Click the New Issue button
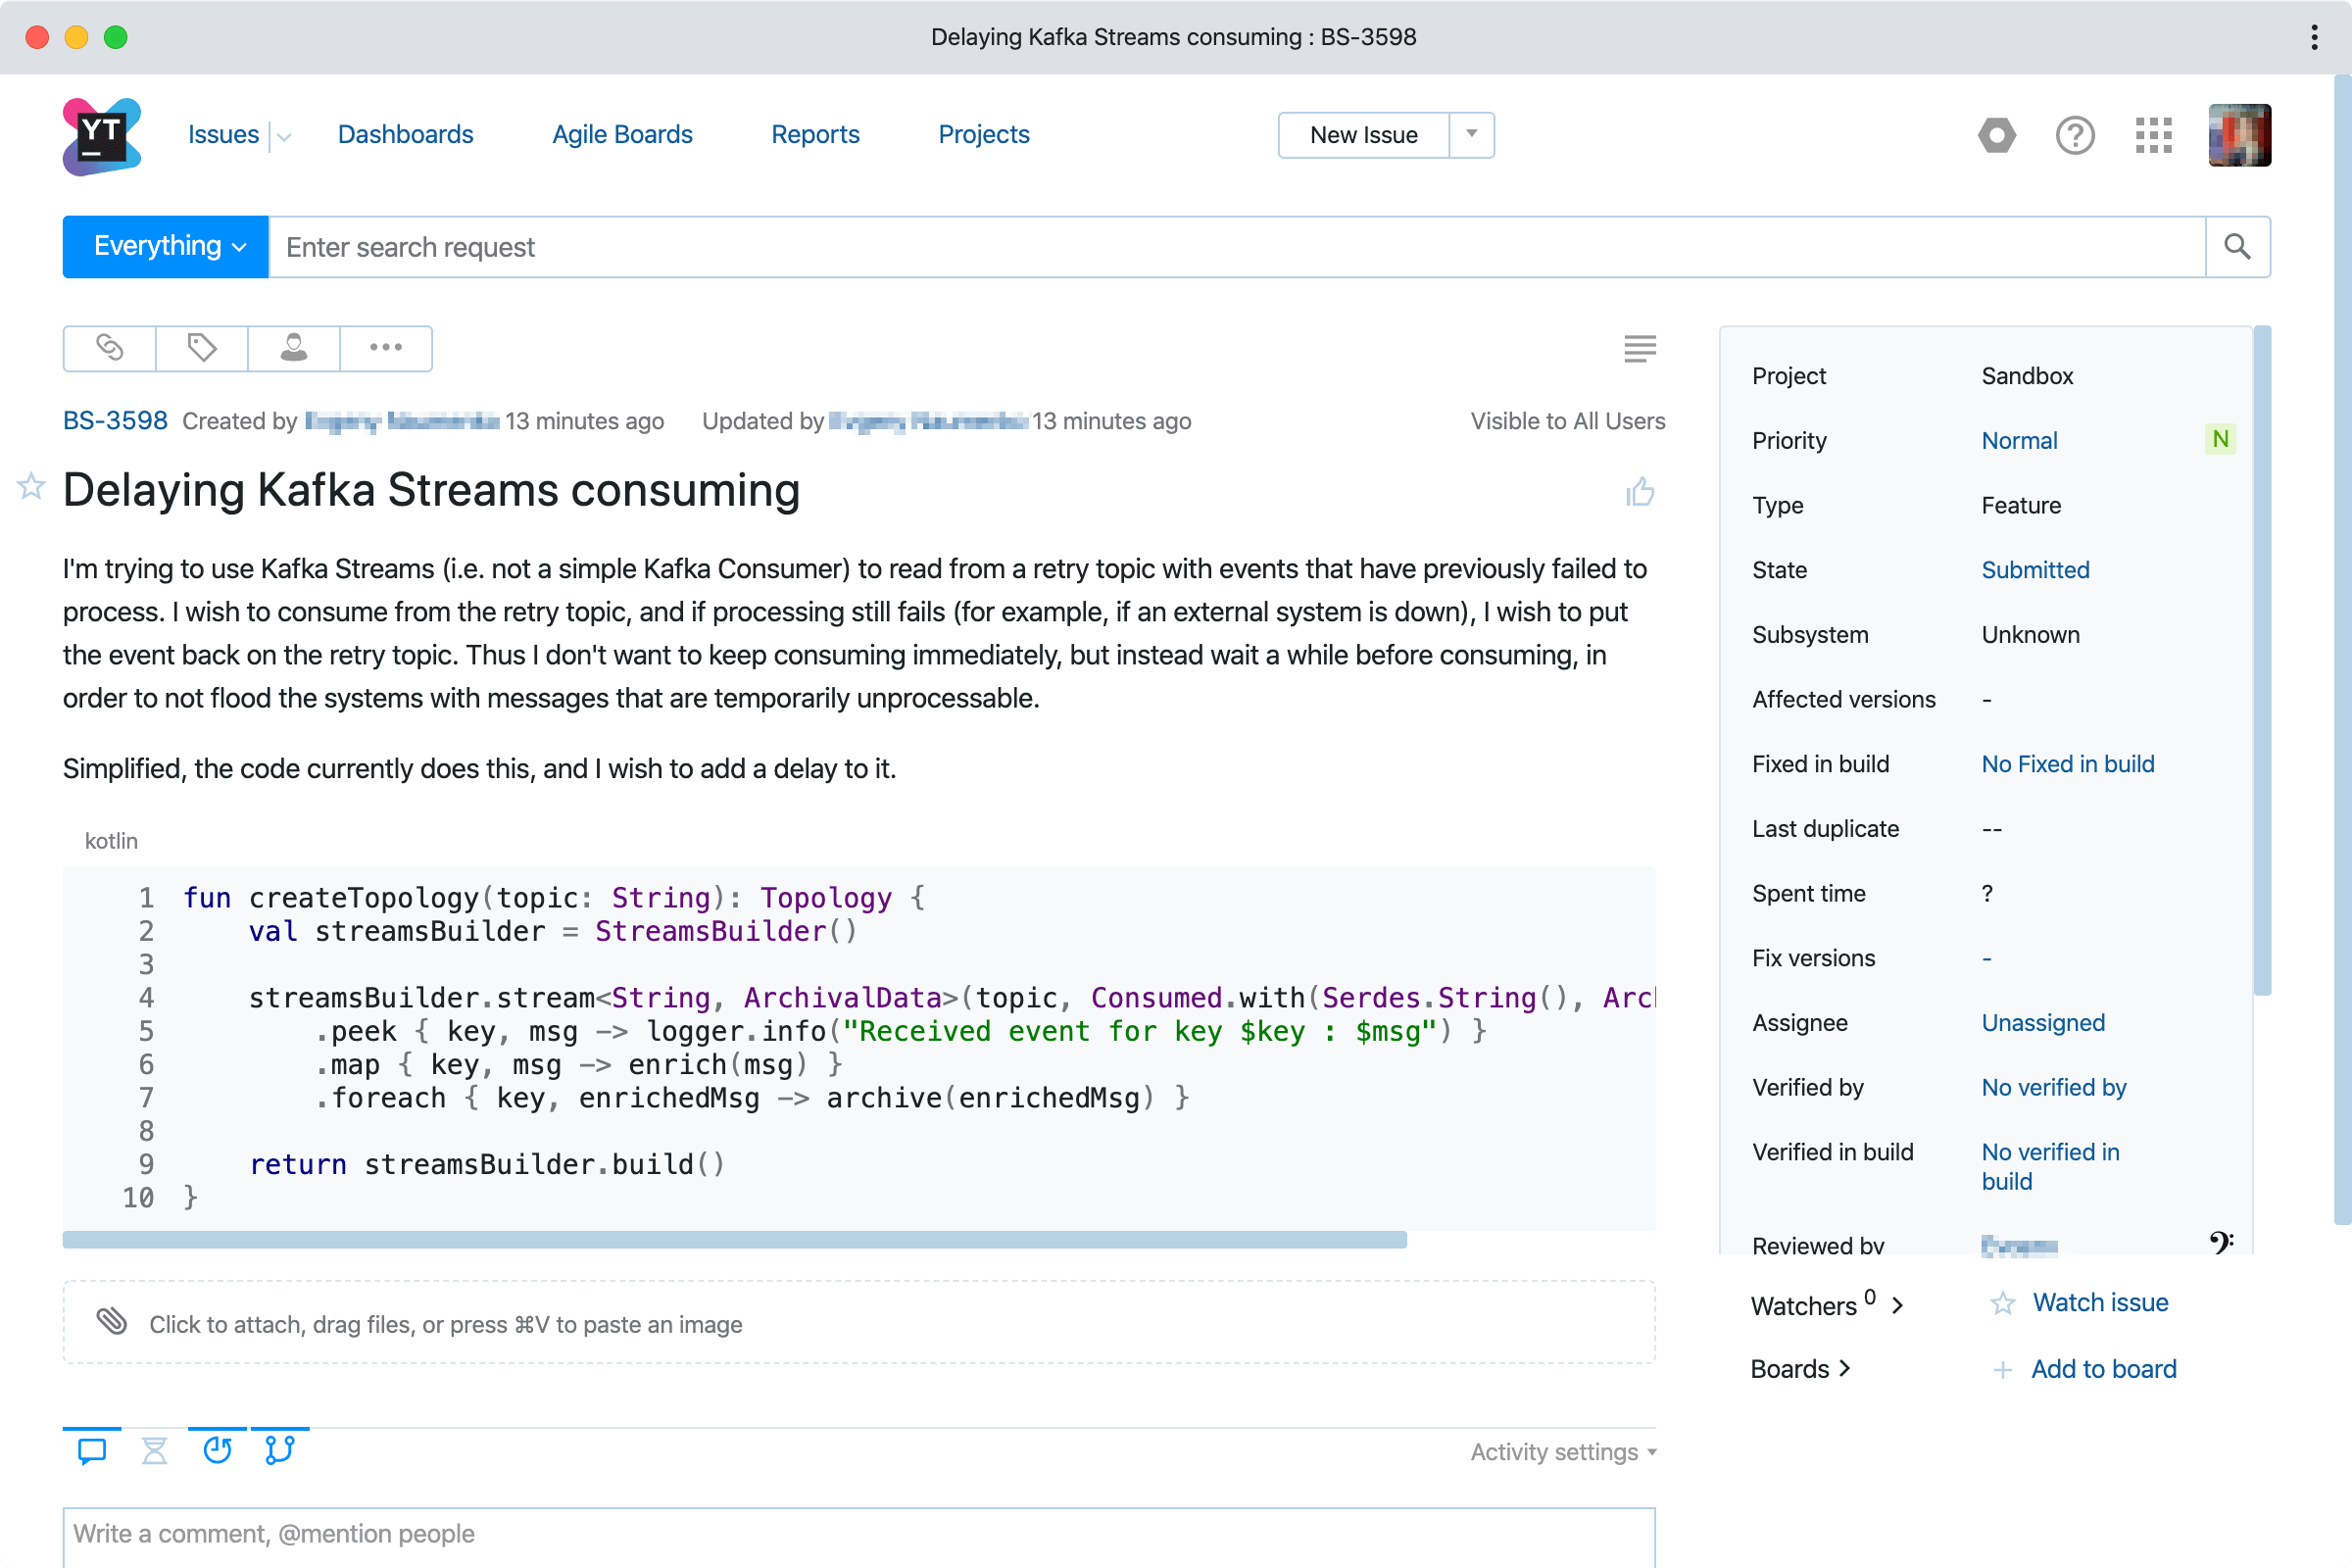Screen dimensions: 2352x1568 point(1364,135)
